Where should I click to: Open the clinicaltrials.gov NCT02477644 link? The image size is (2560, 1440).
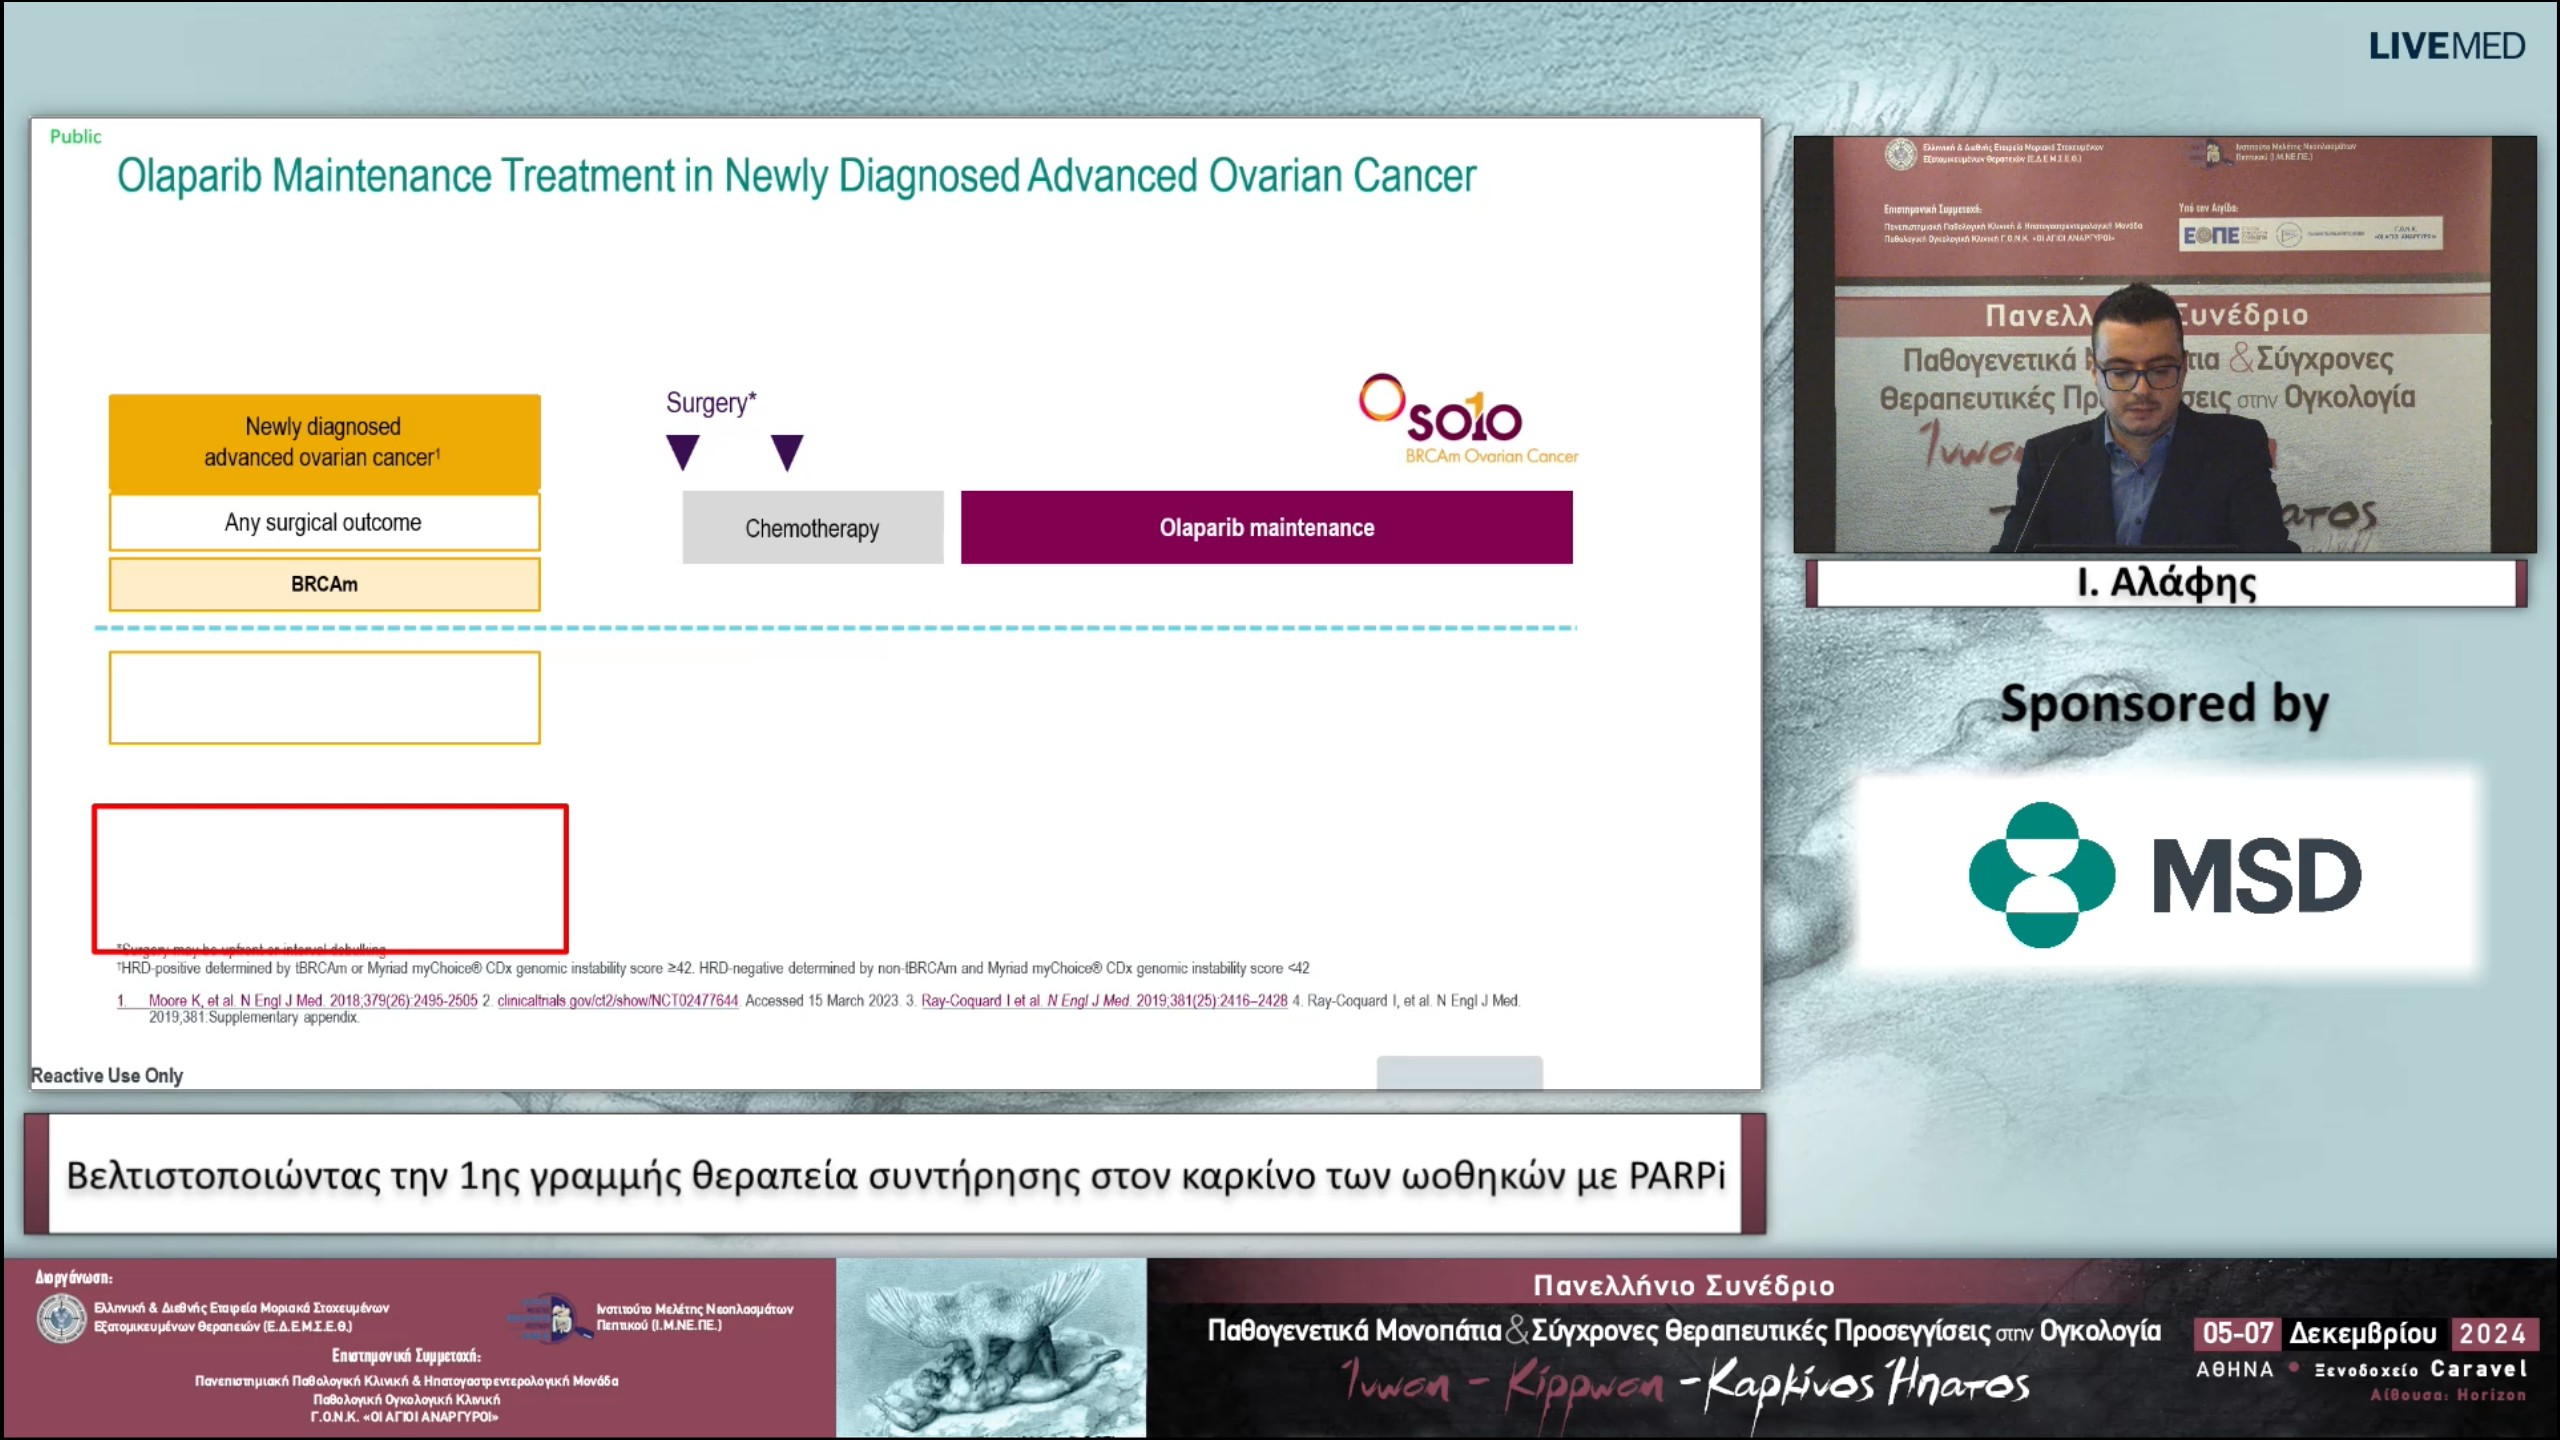(617, 1000)
